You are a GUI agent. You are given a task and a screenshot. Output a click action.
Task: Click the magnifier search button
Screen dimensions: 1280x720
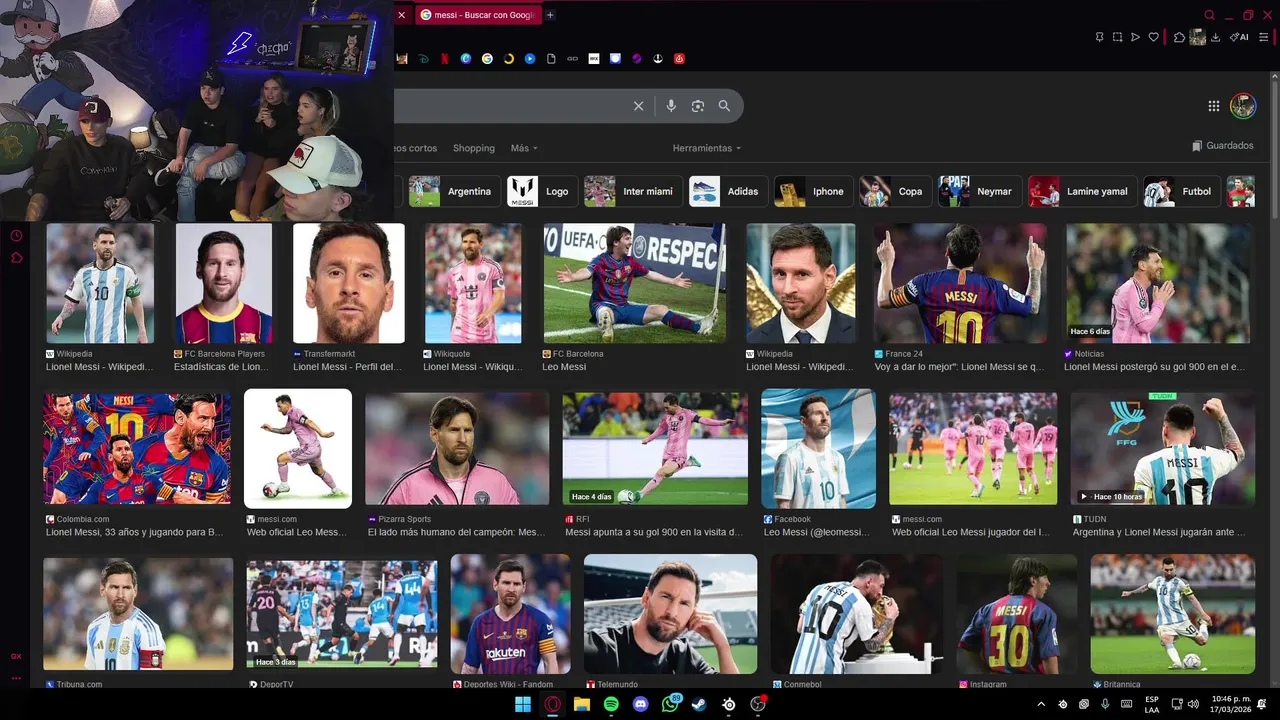724,106
